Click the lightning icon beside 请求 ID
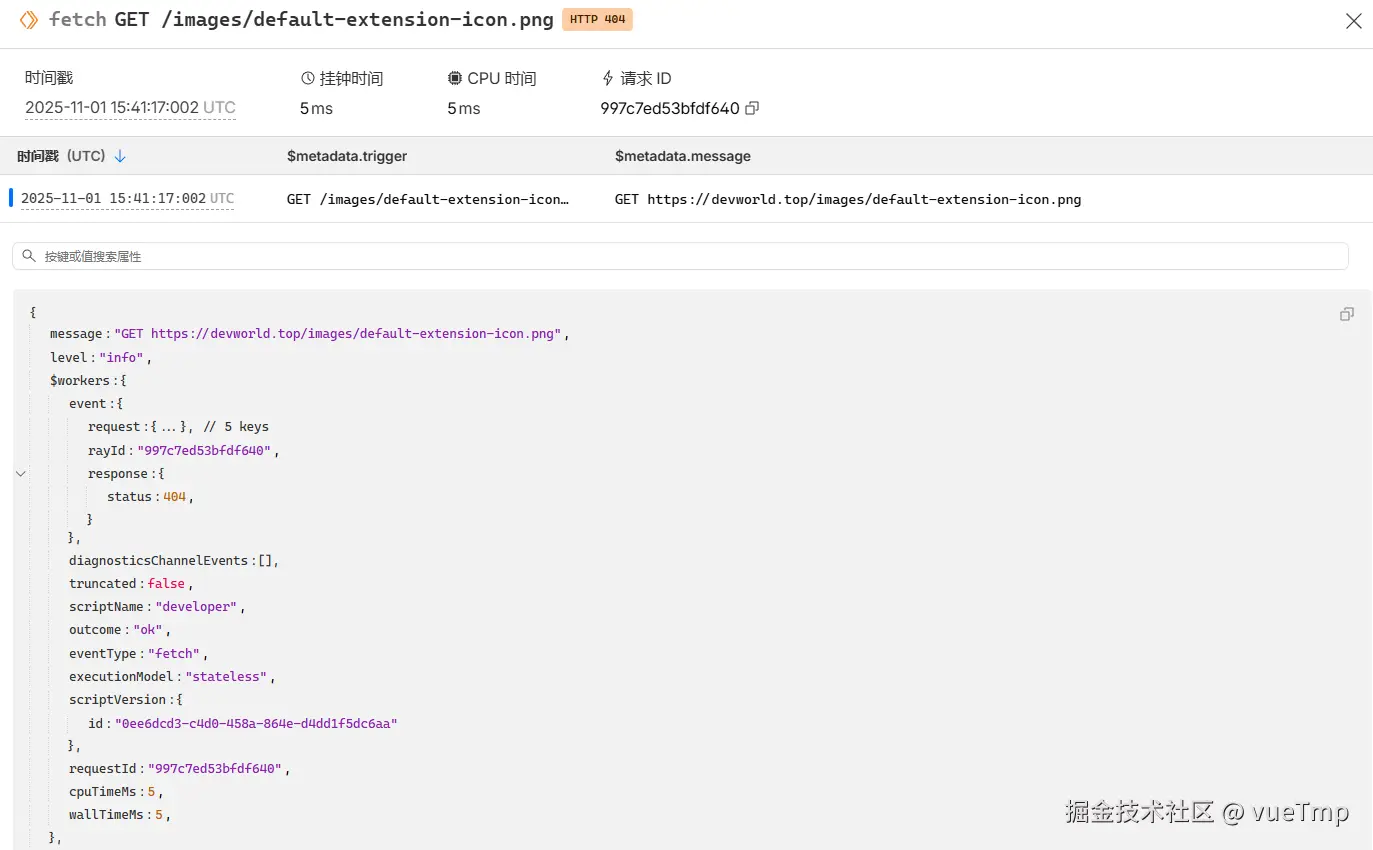Image resolution: width=1373 pixels, height=850 pixels. [608, 78]
